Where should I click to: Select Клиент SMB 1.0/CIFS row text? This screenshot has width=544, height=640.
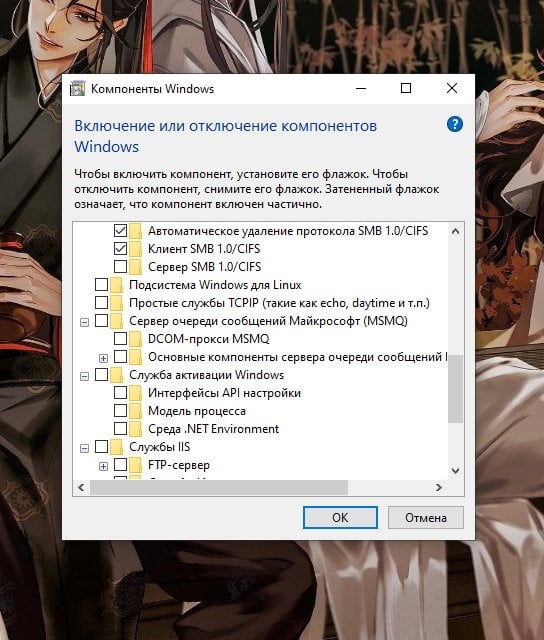[x=204, y=249]
